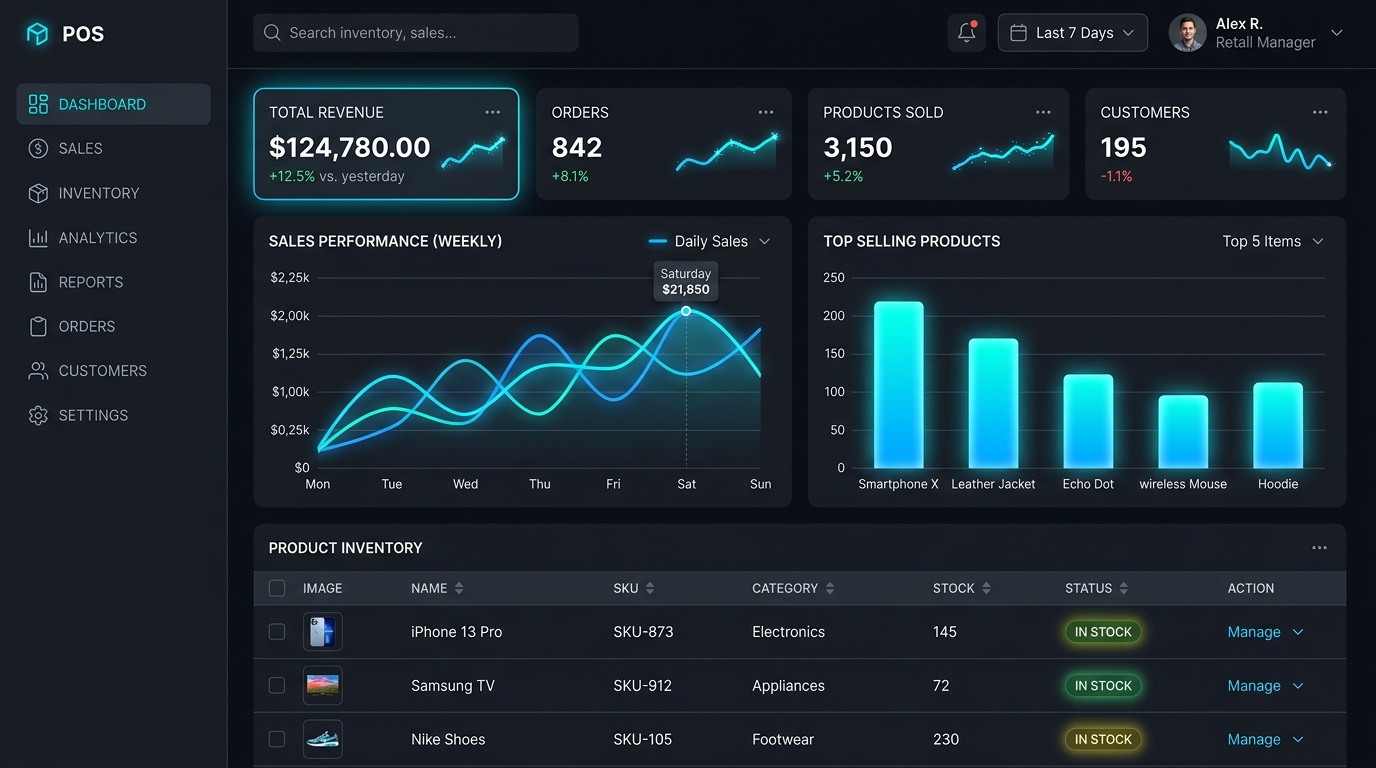Open the Inventory menu item
The height and width of the screenshot is (768, 1376).
[113, 193]
